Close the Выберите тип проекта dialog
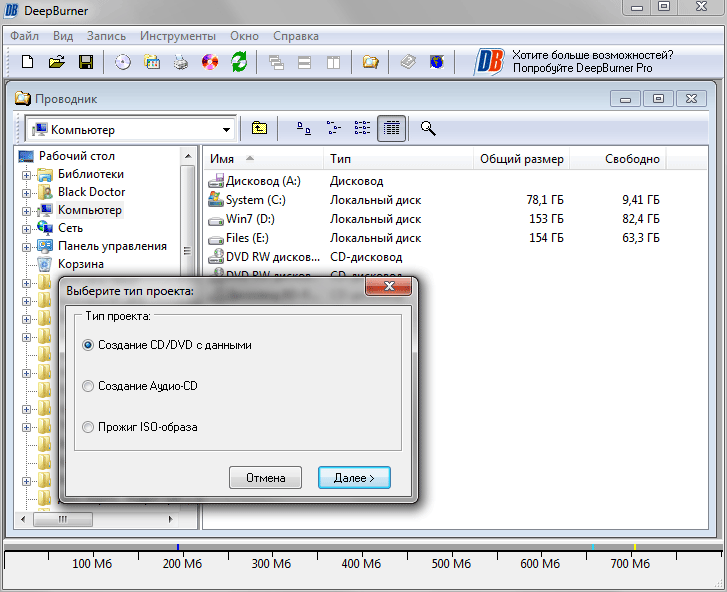The height and width of the screenshot is (592, 727). click(389, 286)
